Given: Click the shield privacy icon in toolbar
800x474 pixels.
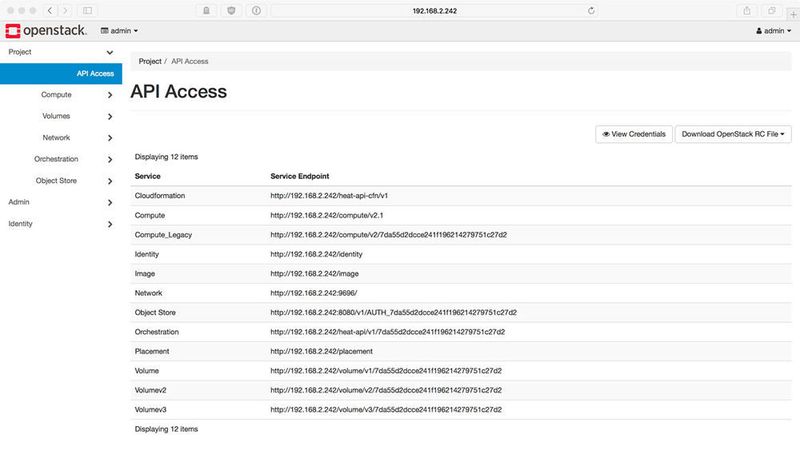Looking at the screenshot, I should [x=231, y=10].
